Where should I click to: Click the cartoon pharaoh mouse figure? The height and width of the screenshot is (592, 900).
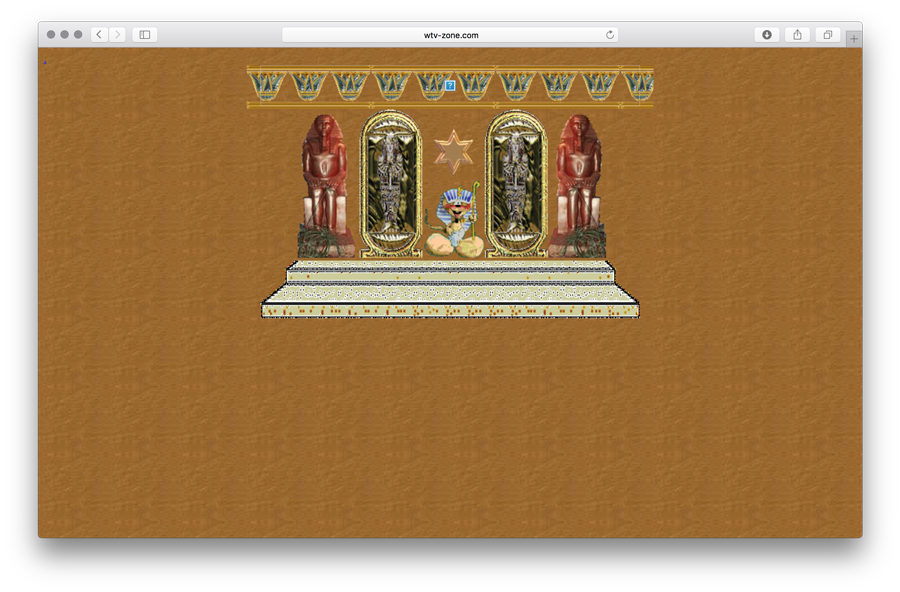pos(455,222)
